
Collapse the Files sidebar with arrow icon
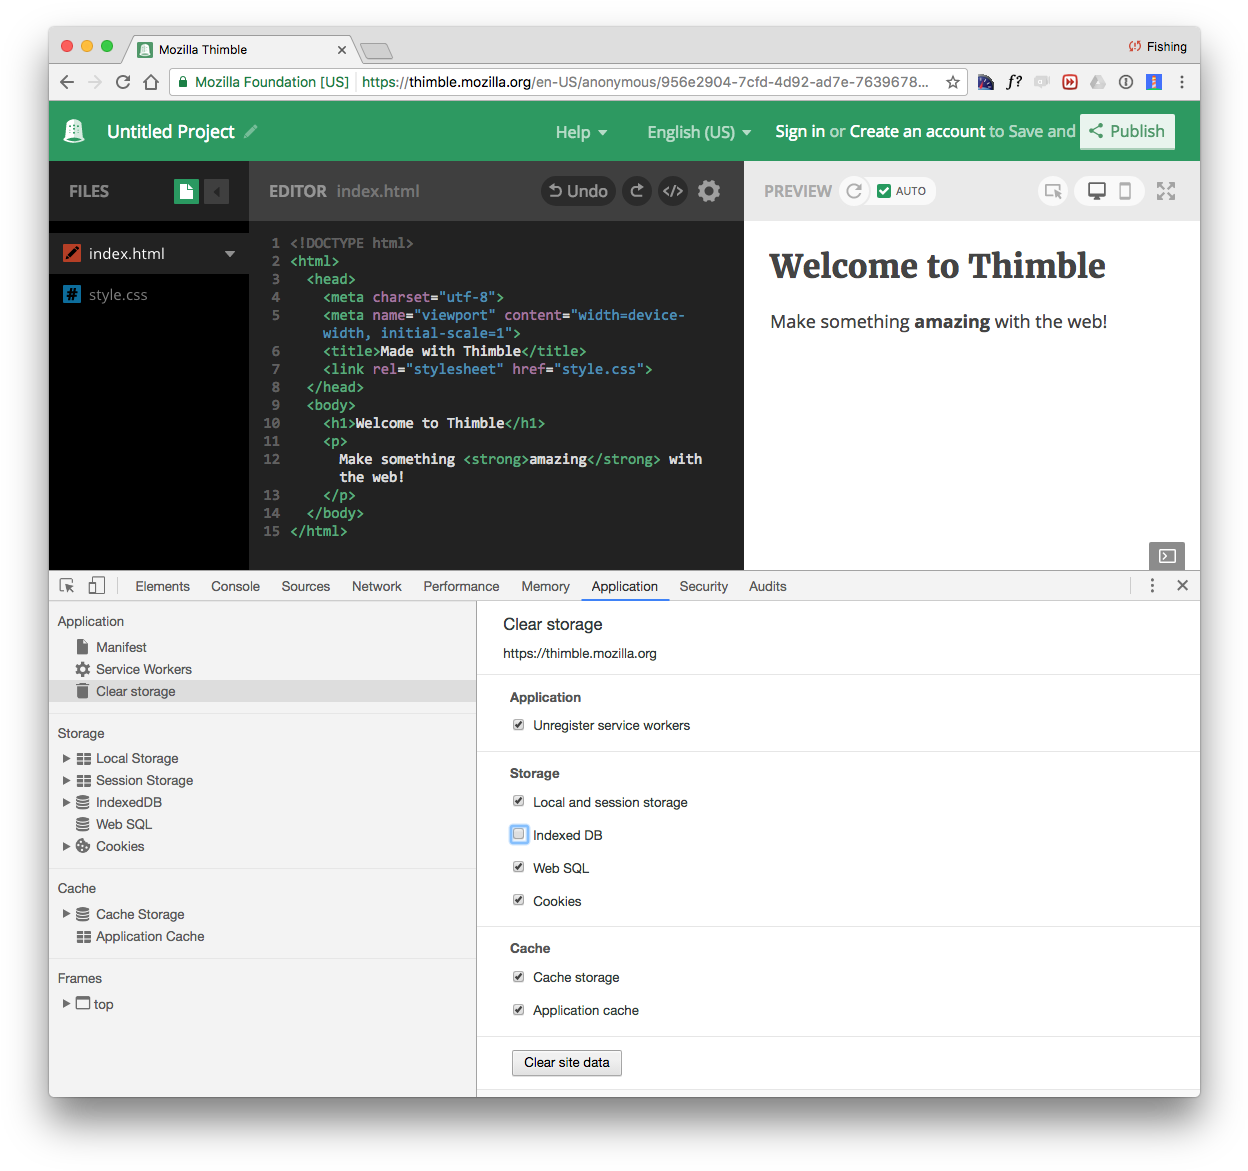(x=216, y=191)
